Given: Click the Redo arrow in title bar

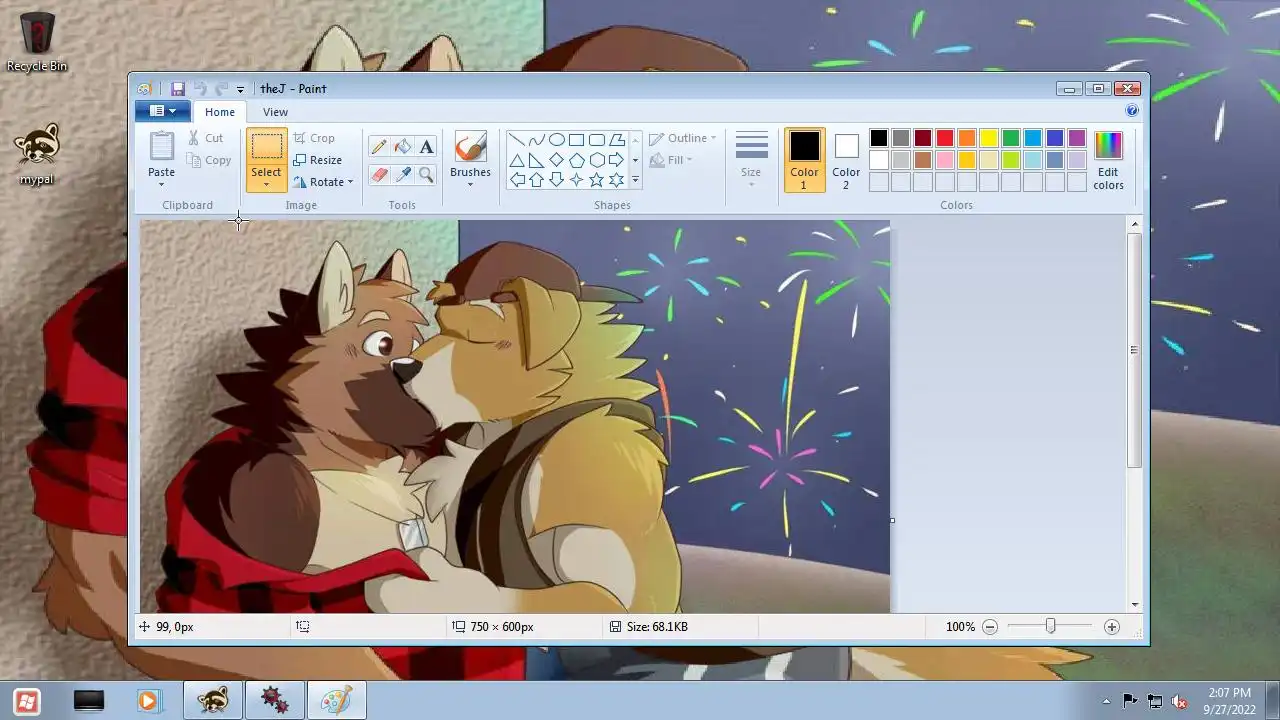Looking at the screenshot, I should point(221,89).
